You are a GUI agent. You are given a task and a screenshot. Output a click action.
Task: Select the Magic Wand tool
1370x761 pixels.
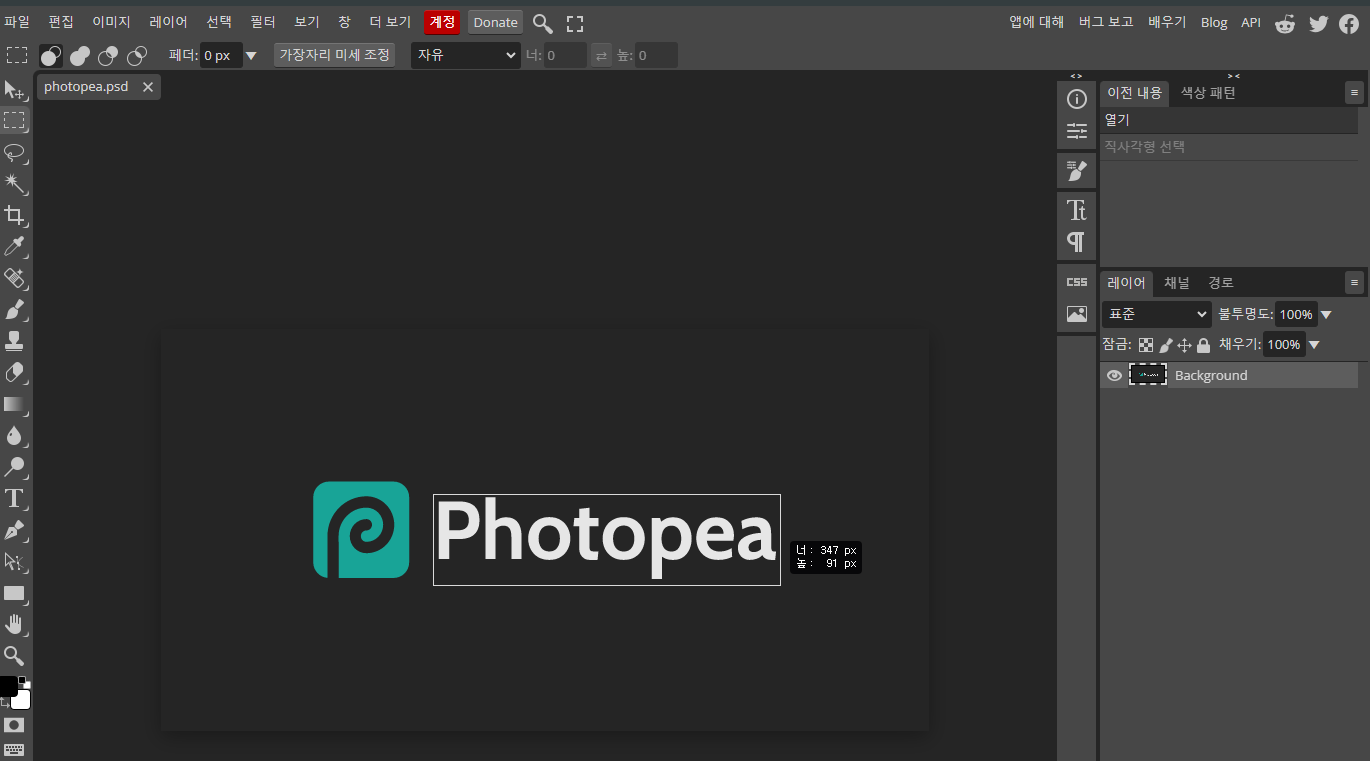click(15, 183)
